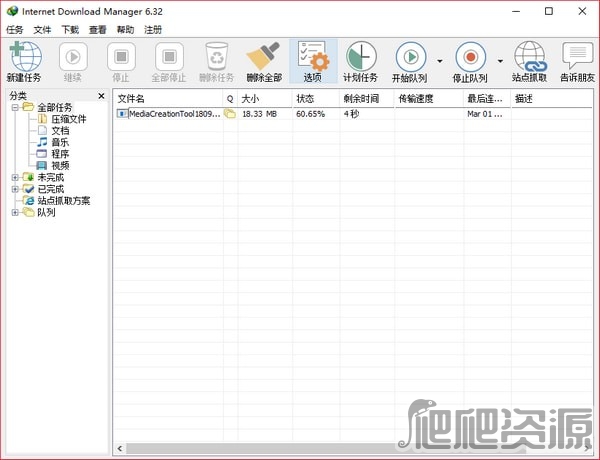
Task: Expand the 未完成 tree node
Action: [x=15, y=177]
